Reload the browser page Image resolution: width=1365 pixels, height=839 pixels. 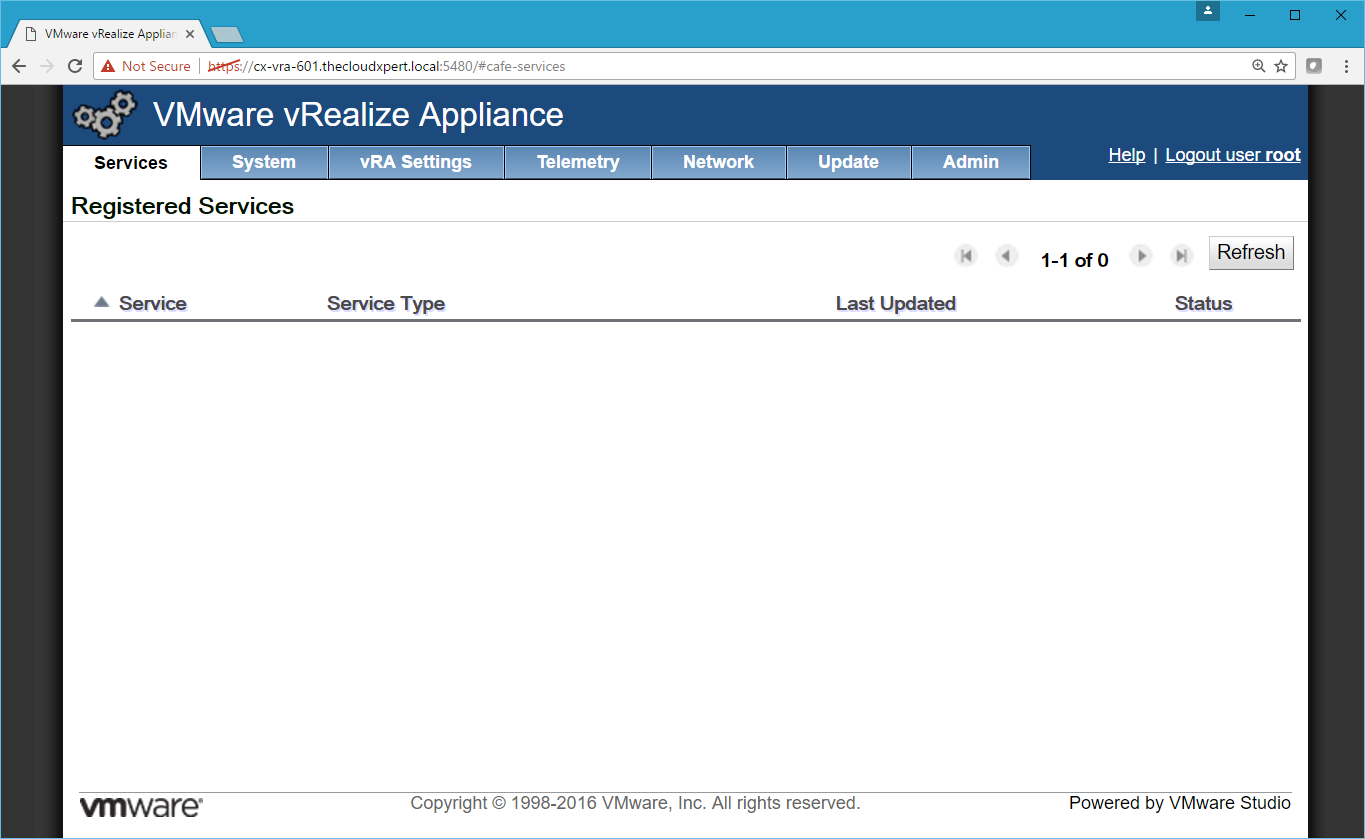tap(75, 66)
